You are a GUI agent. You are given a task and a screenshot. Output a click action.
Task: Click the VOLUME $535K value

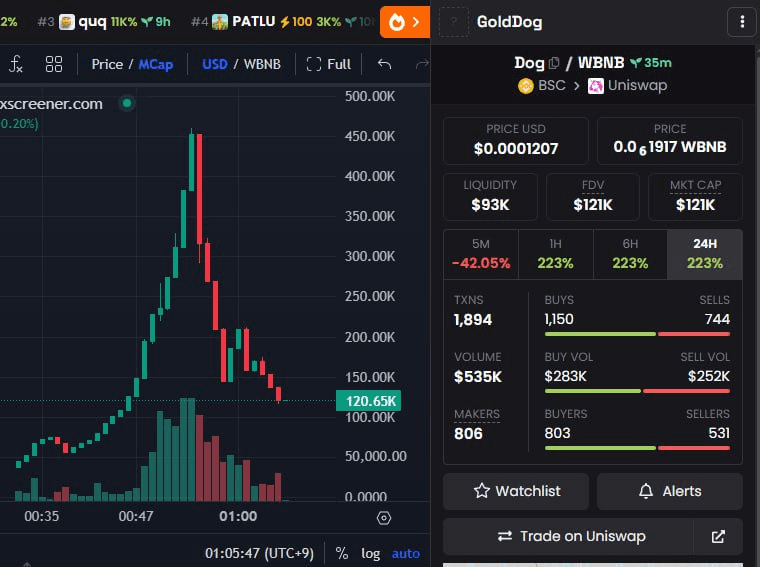[x=478, y=377]
